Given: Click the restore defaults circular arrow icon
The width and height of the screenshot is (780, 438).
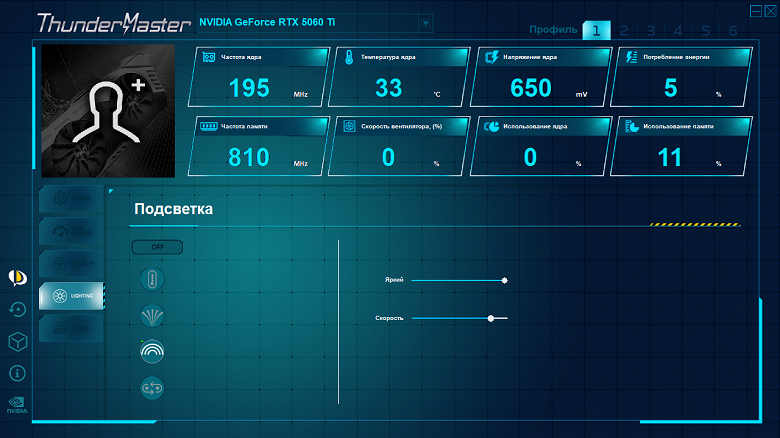Looking at the screenshot, I should 17,310.
